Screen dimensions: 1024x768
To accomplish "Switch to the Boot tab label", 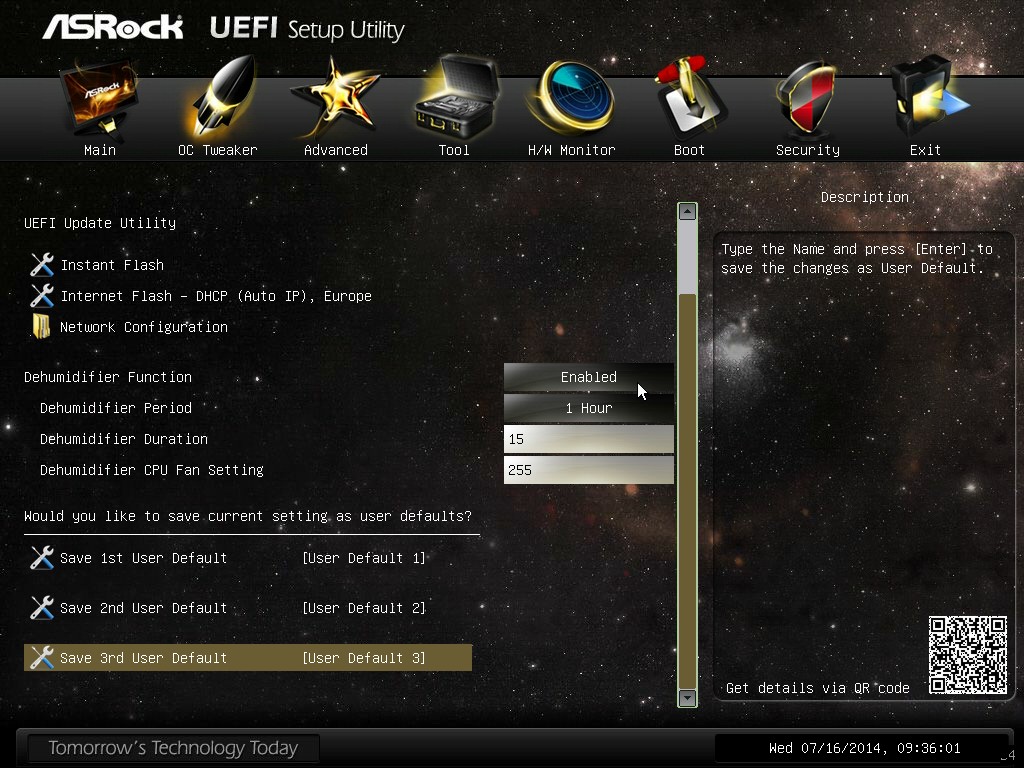I will (689, 150).
